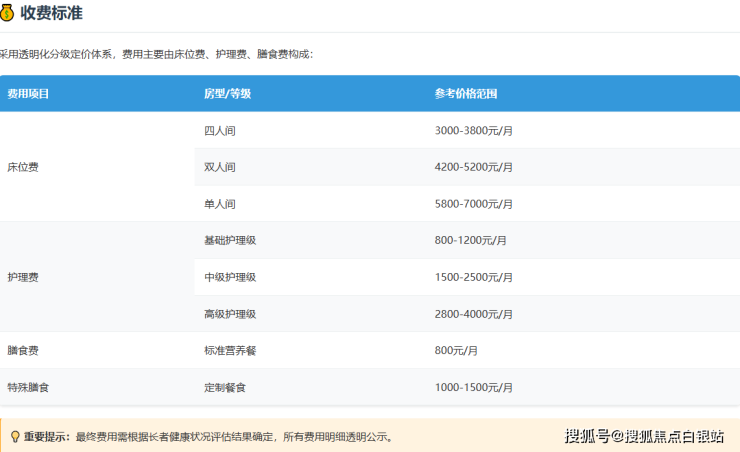Click the 中级护理级 level cell

click(x=230, y=277)
